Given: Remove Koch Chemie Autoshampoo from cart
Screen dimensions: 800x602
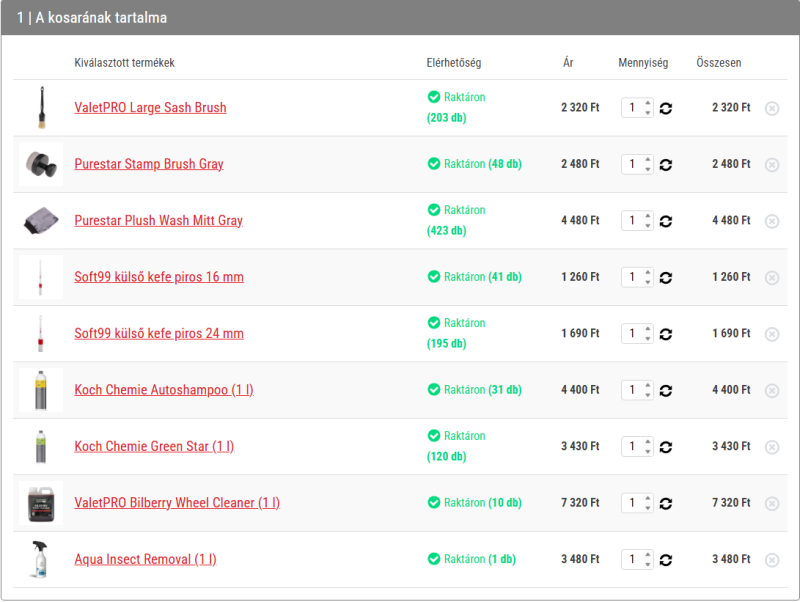Looking at the screenshot, I should coord(772,391).
